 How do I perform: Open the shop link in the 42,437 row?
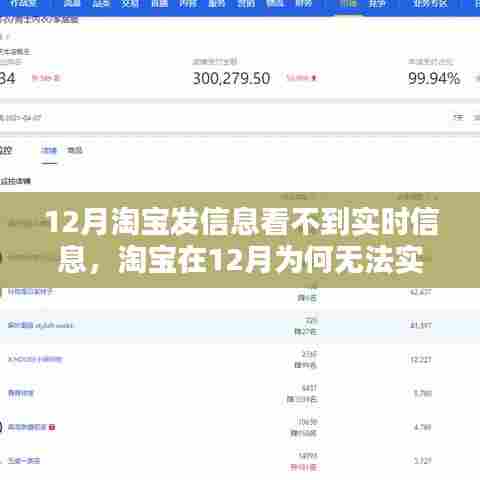(30, 292)
